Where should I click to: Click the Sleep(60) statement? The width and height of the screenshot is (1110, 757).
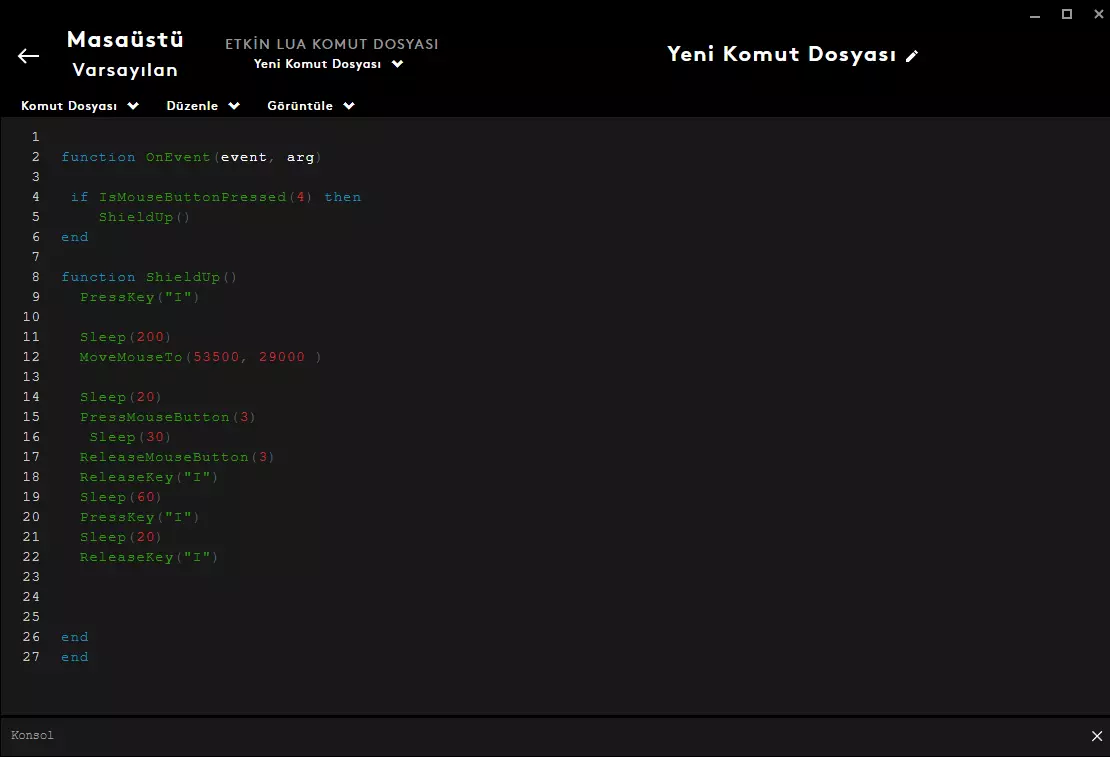coord(120,497)
